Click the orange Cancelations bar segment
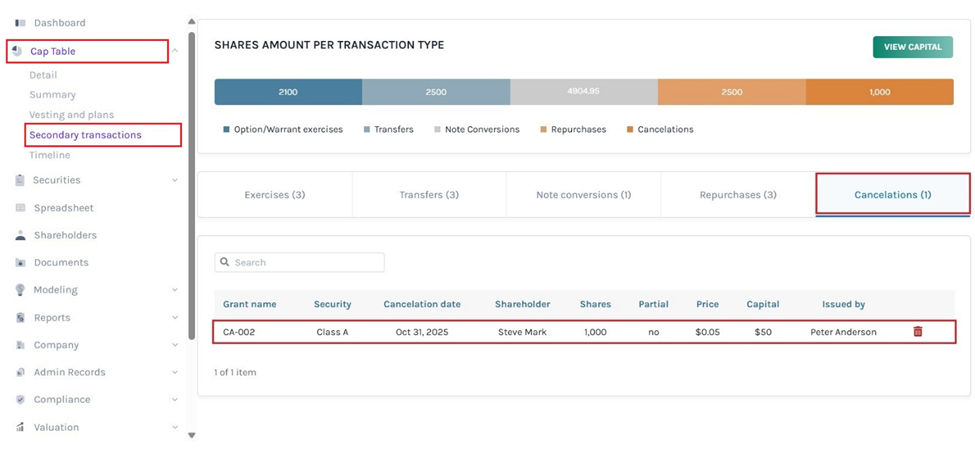Screen dimensions: 975x449 [x=879, y=92]
